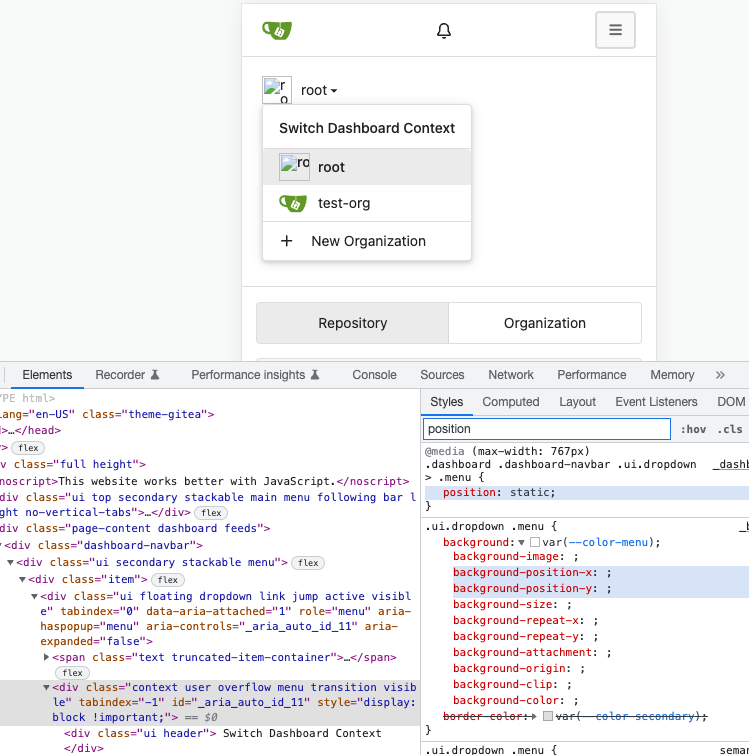This screenshot has width=749, height=755.
Task: Click the test-org Gitea logo avatar
Action: click(293, 203)
